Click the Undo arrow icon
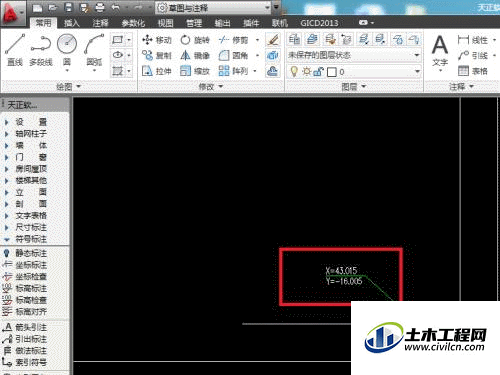500x375 pixels. [x=115, y=8]
